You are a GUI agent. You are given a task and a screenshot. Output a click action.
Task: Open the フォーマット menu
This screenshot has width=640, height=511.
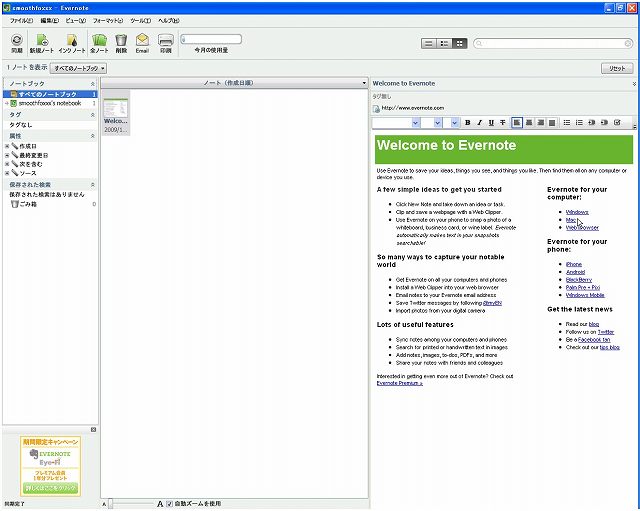tap(108, 20)
